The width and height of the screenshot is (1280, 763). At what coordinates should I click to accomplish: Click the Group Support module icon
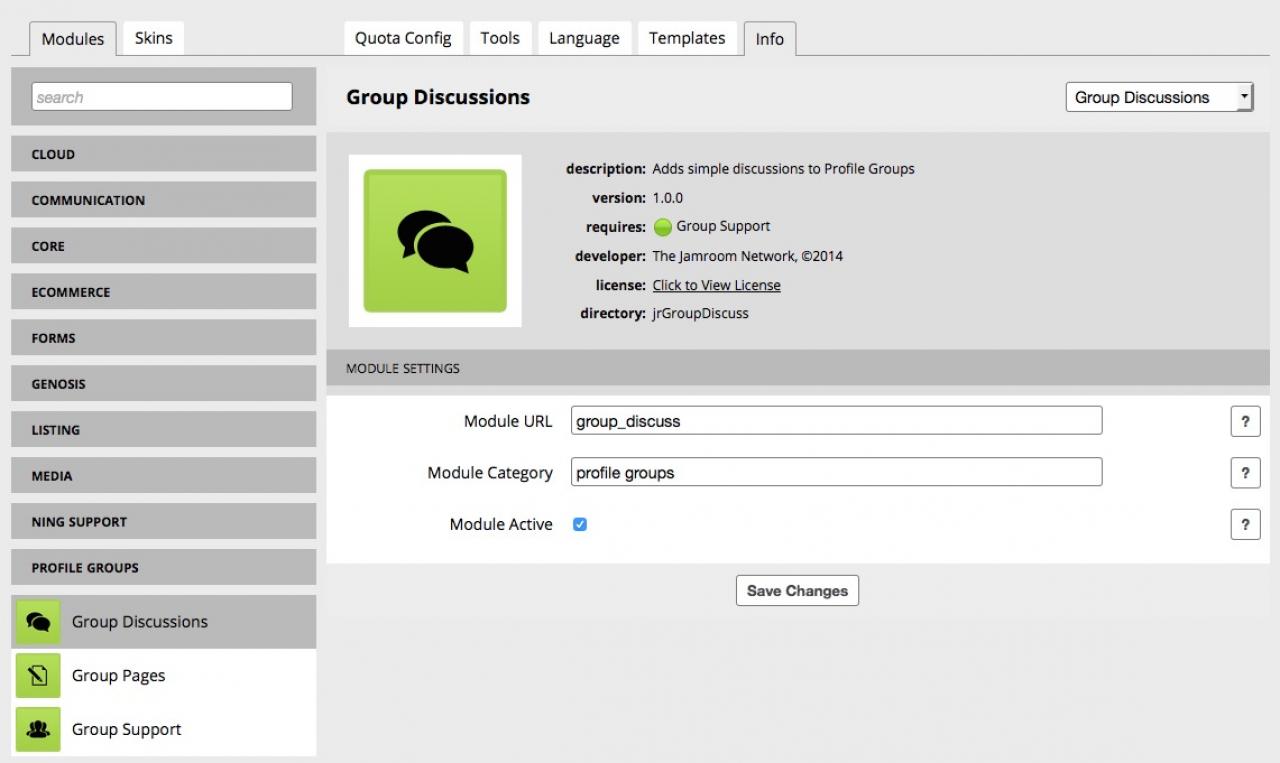pos(38,730)
